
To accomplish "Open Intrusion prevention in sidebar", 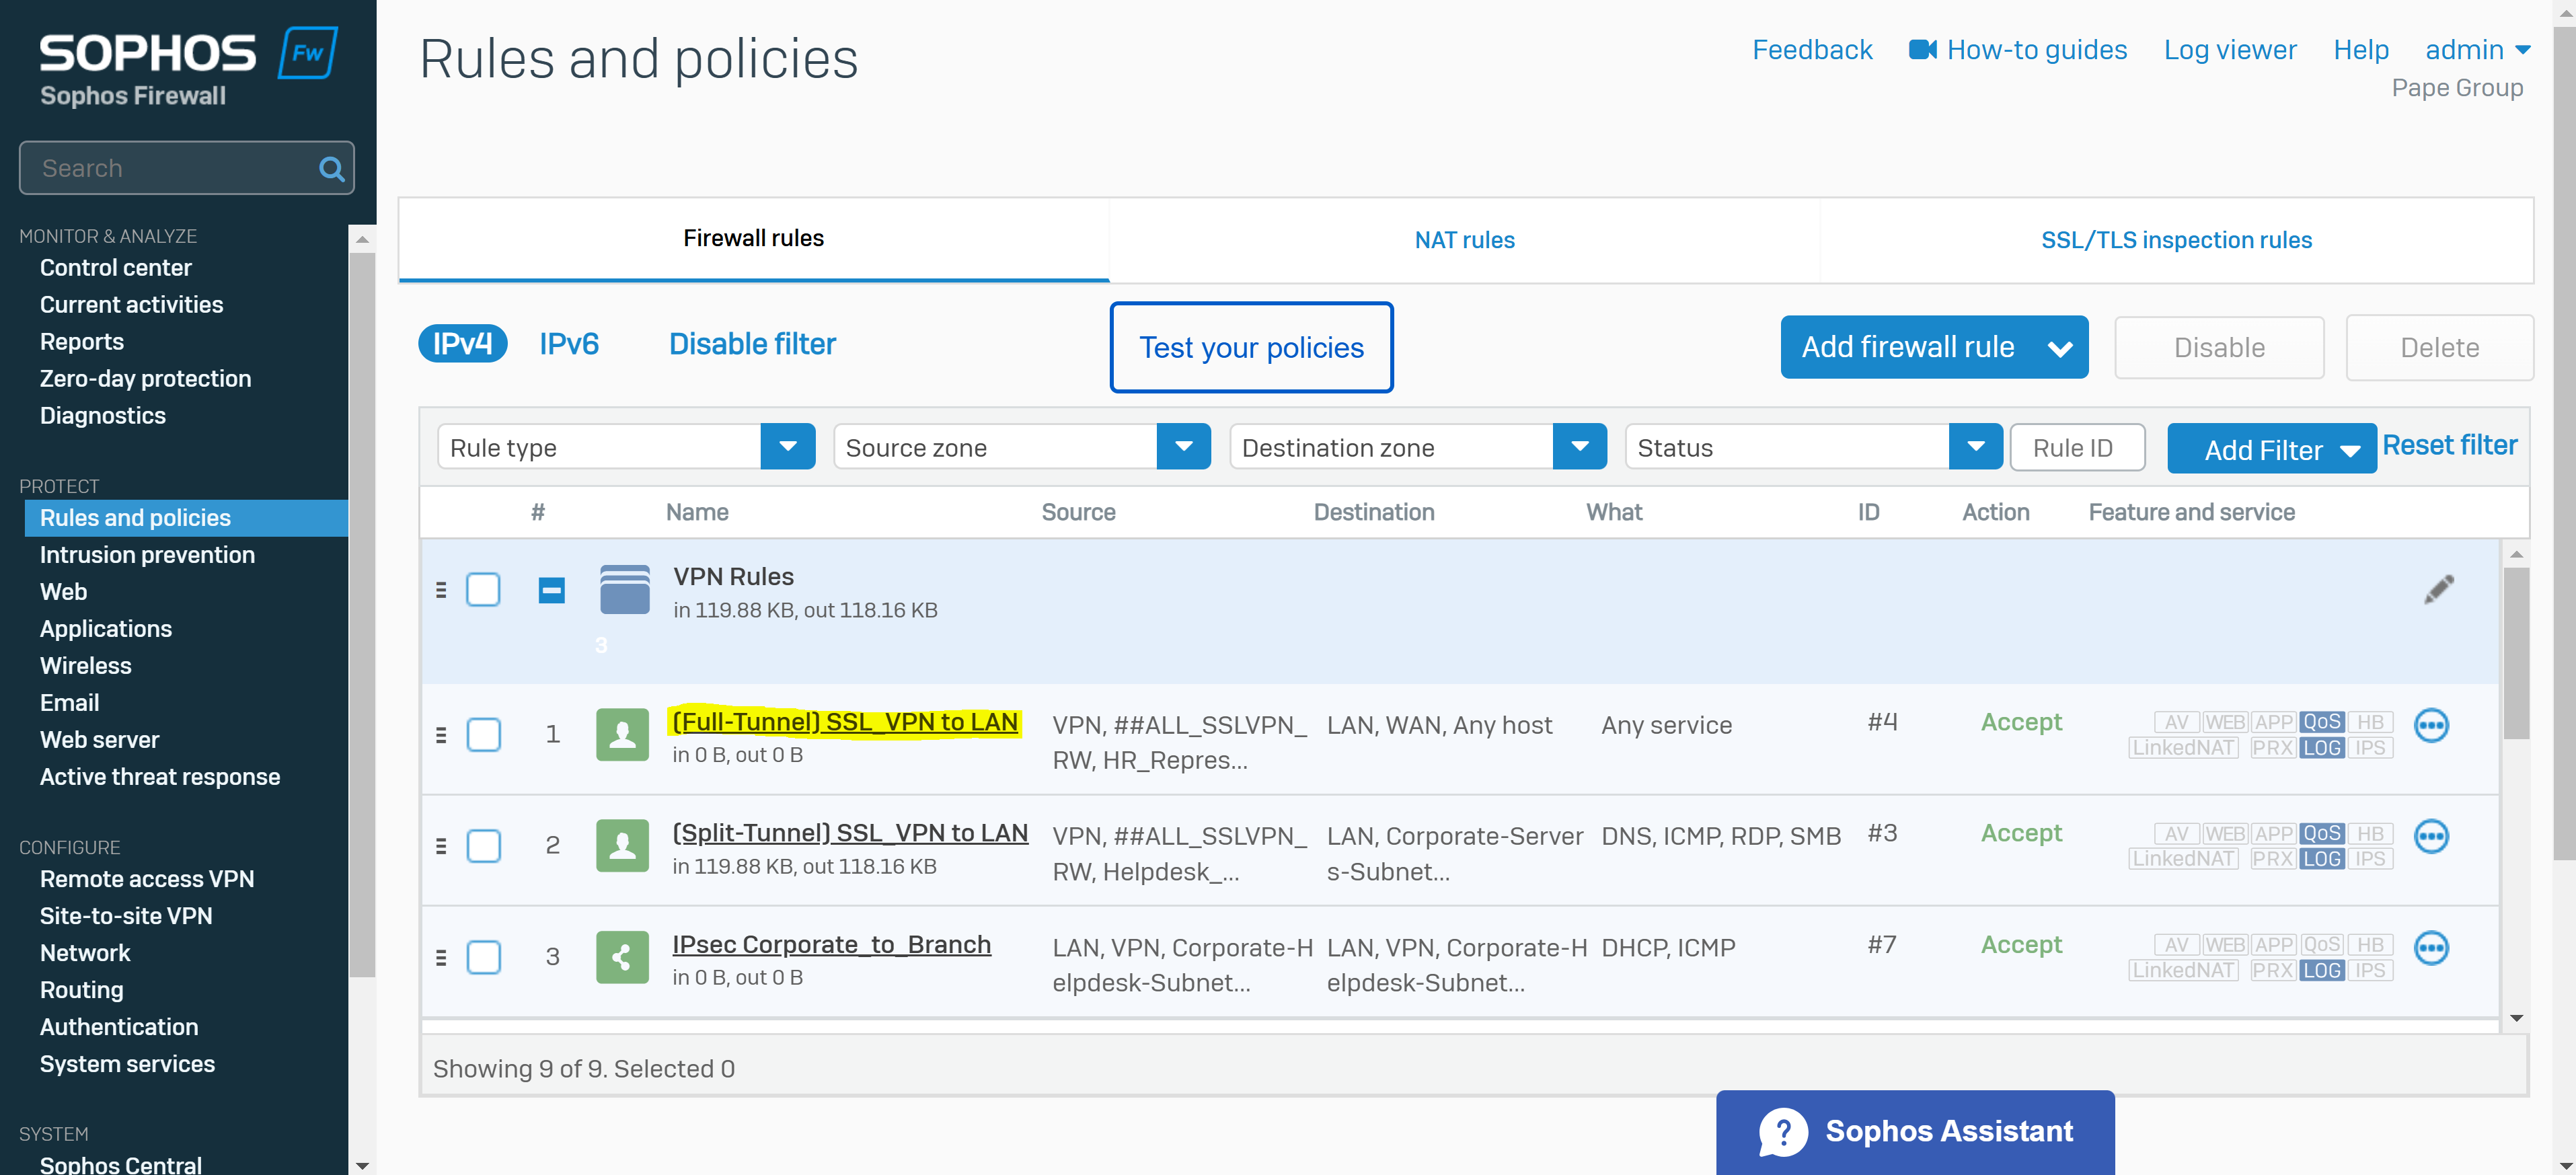I will coord(147,555).
